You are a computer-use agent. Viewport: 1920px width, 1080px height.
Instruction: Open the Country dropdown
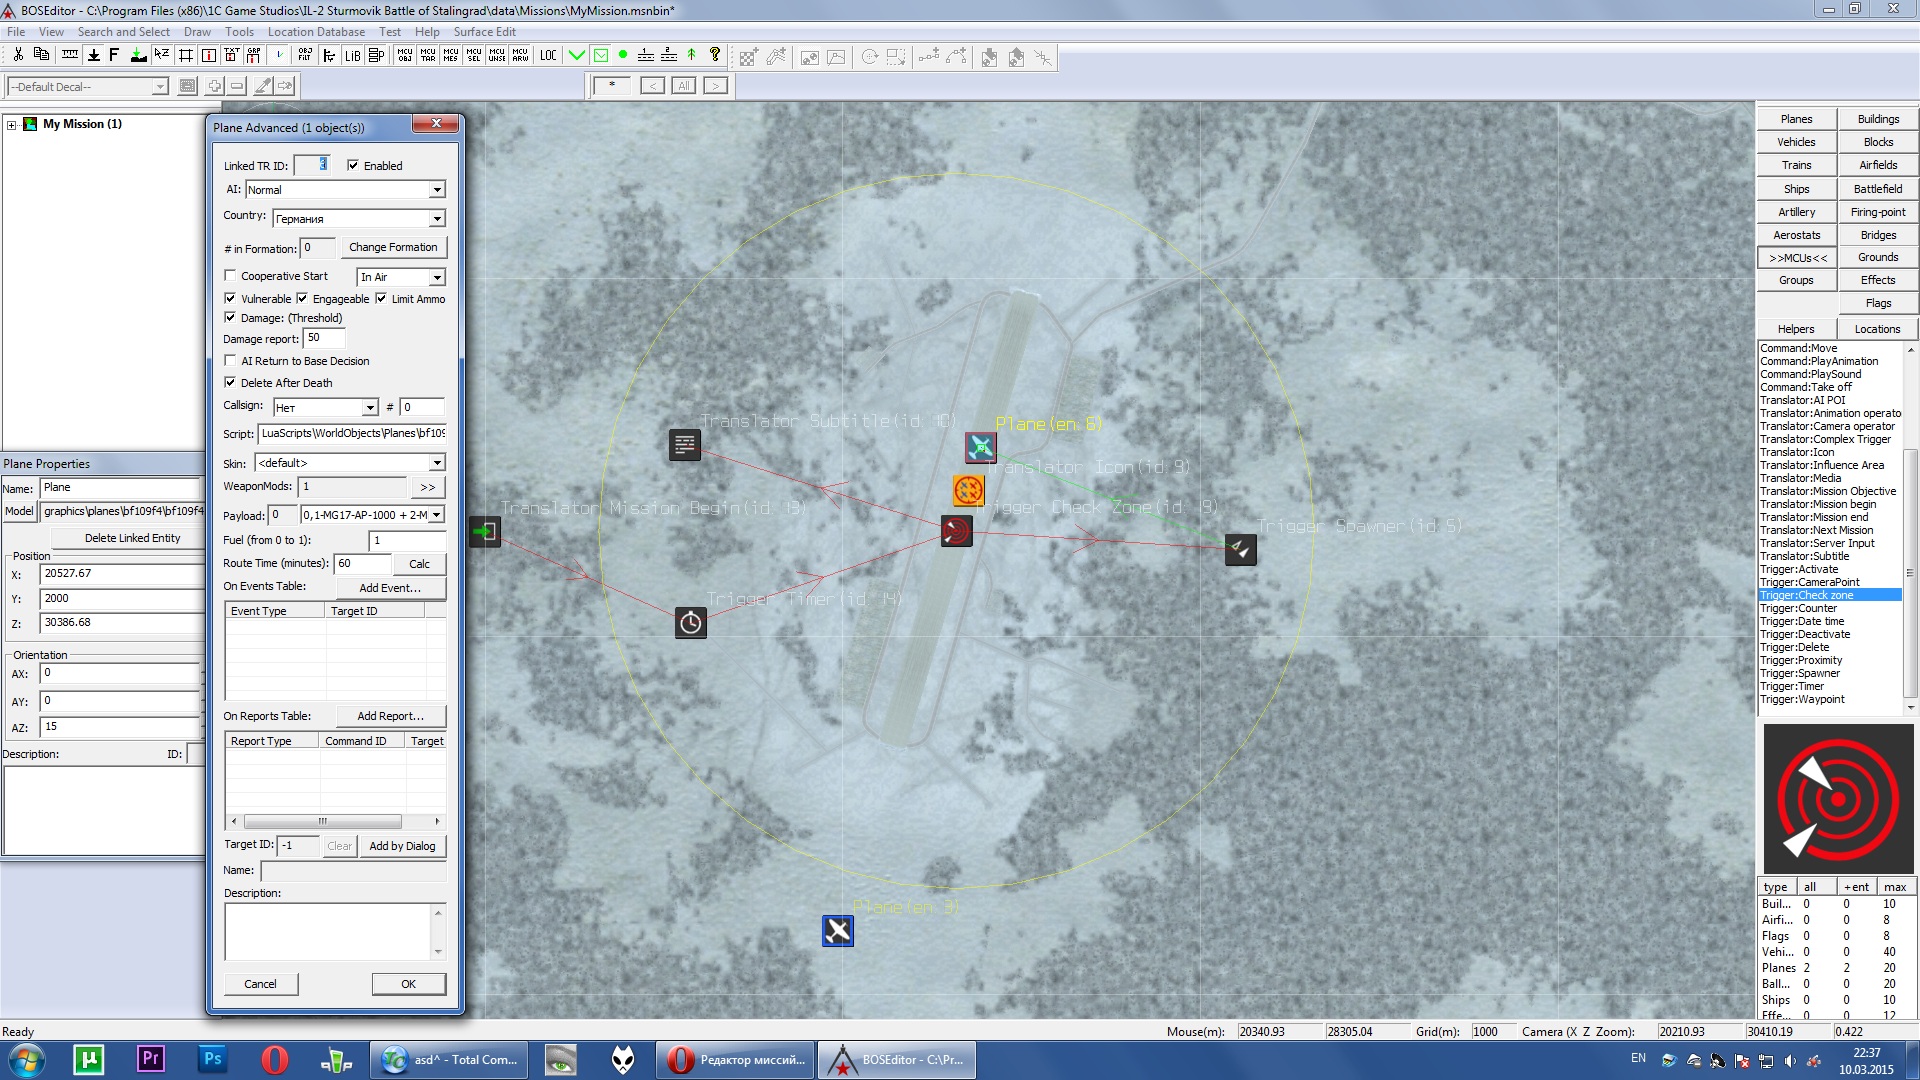437,219
